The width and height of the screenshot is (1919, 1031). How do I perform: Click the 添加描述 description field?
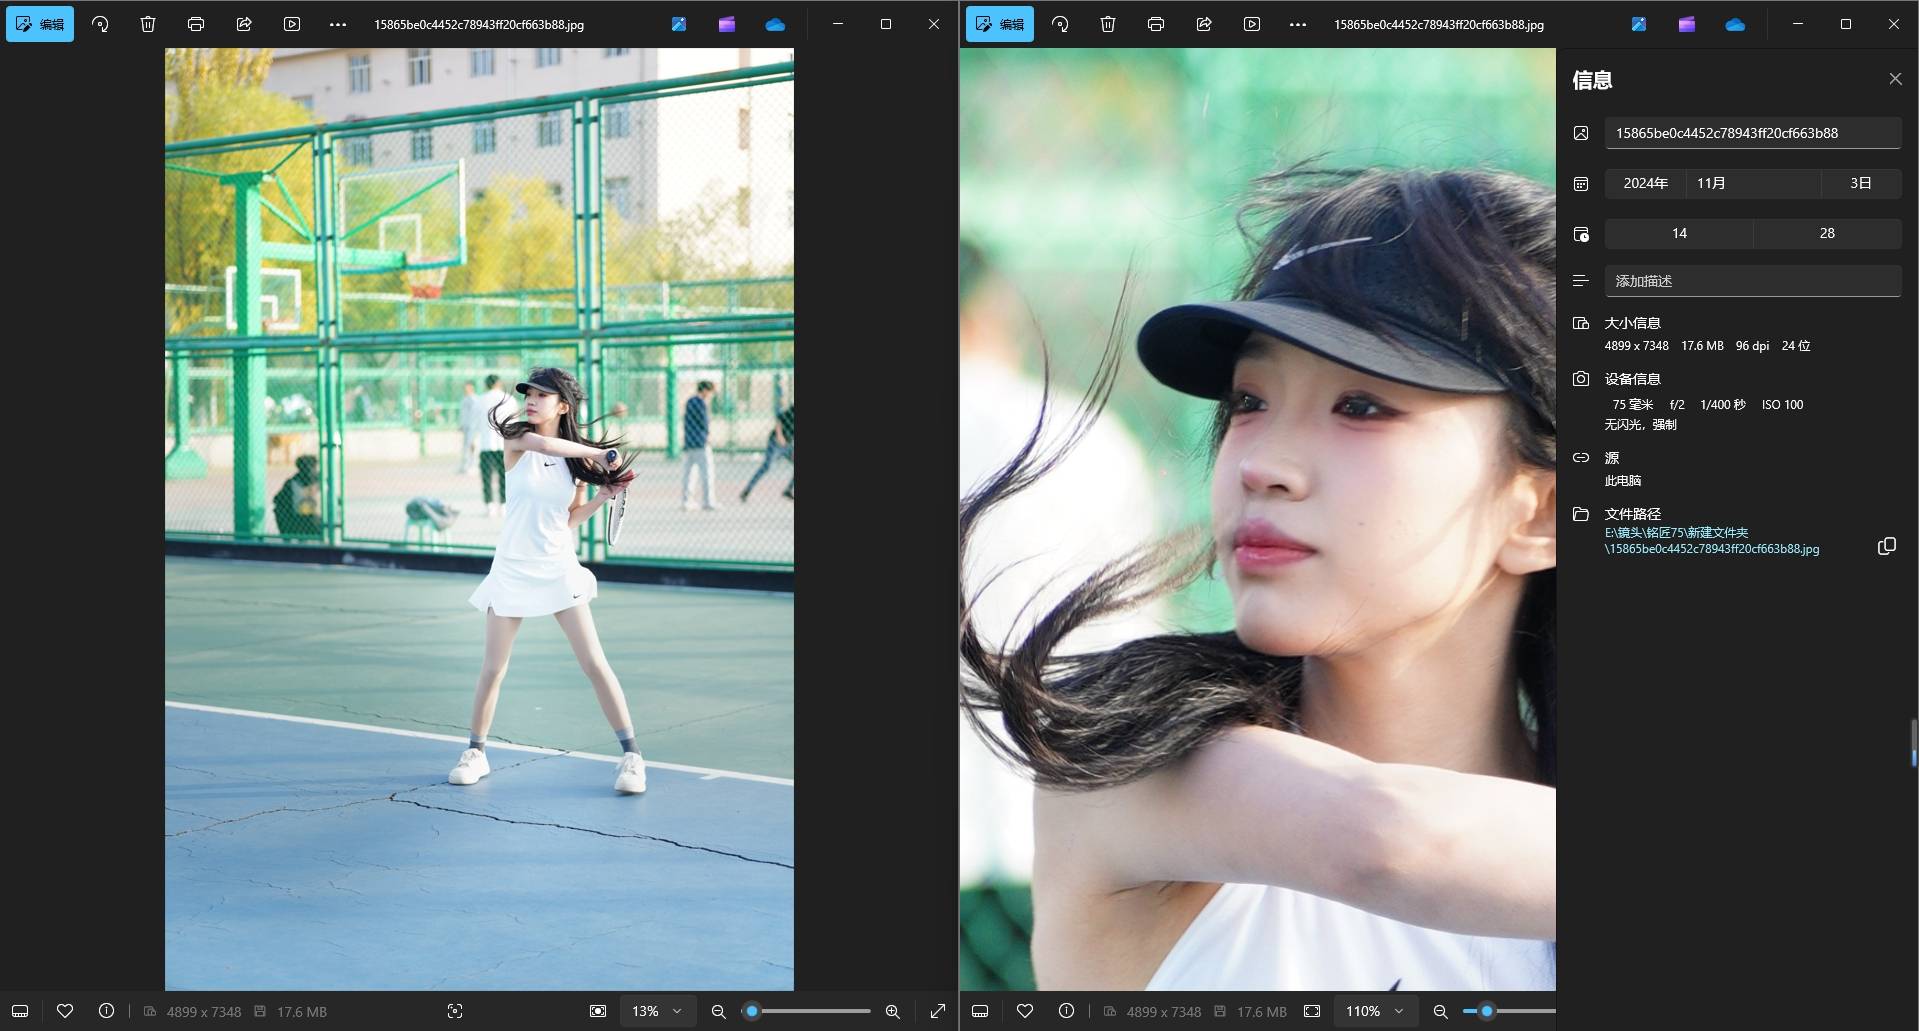1752,281
